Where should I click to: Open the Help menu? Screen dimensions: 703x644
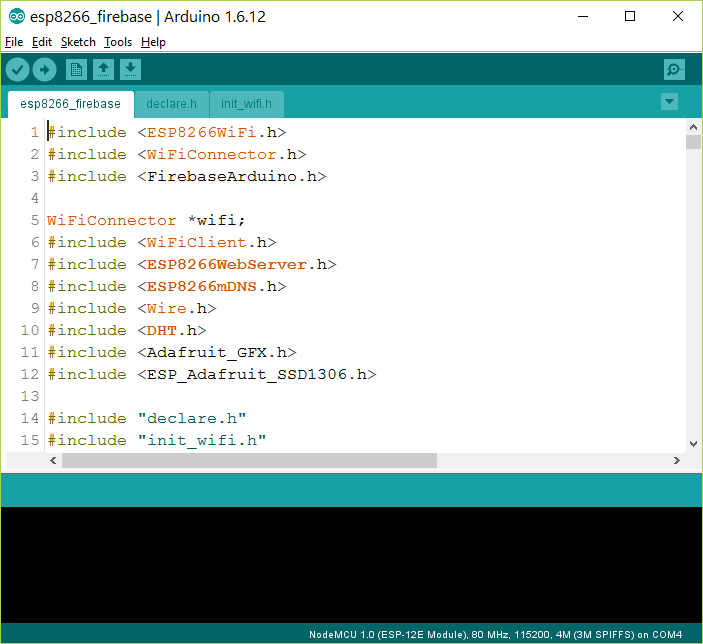[x=153, y=42]
